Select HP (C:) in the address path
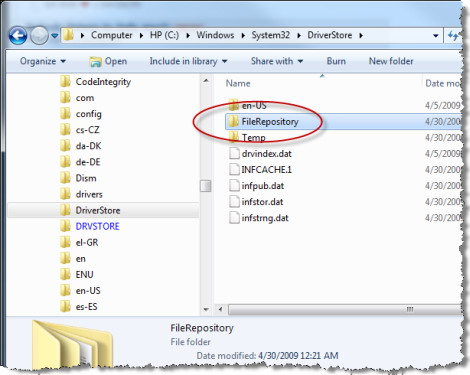Screen dimensions: 470x375 coord(164,35)
